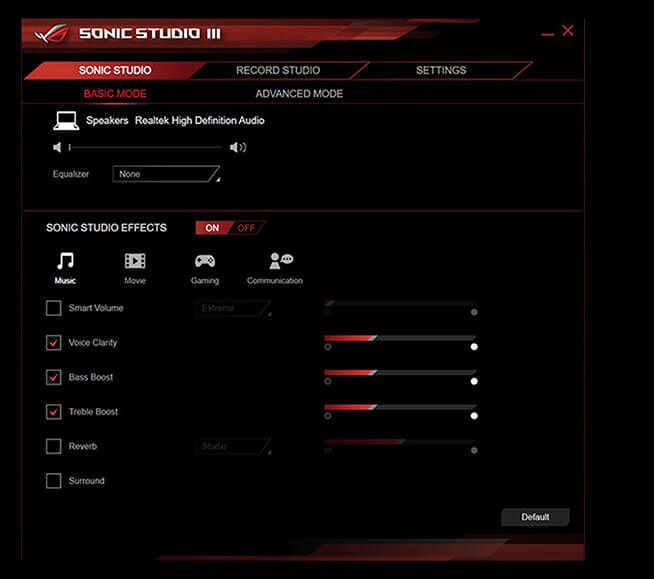The image size is (654, 579).
Task: Set Voice Clarity slider to maximum dot
Action: pyautogui.click(x=474, y=347)
